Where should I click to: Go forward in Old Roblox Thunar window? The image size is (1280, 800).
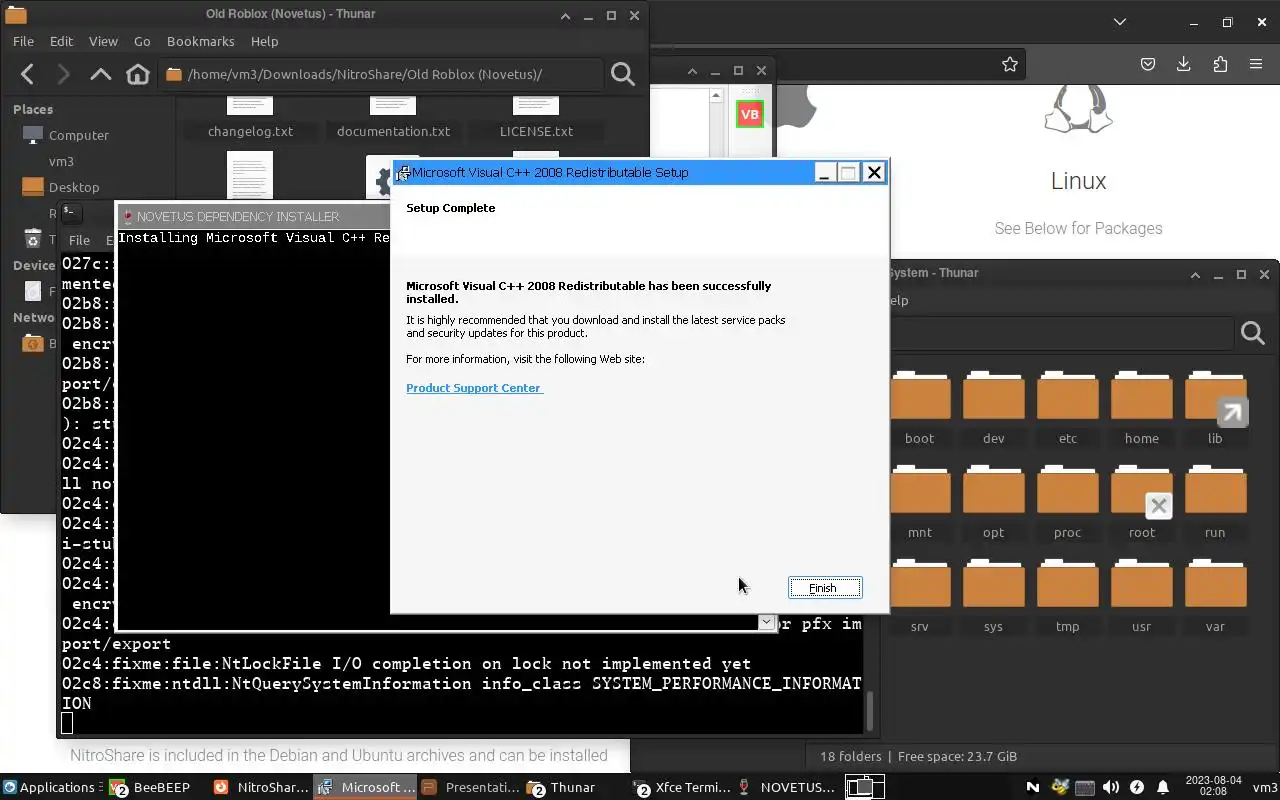(x=63, y=74)
